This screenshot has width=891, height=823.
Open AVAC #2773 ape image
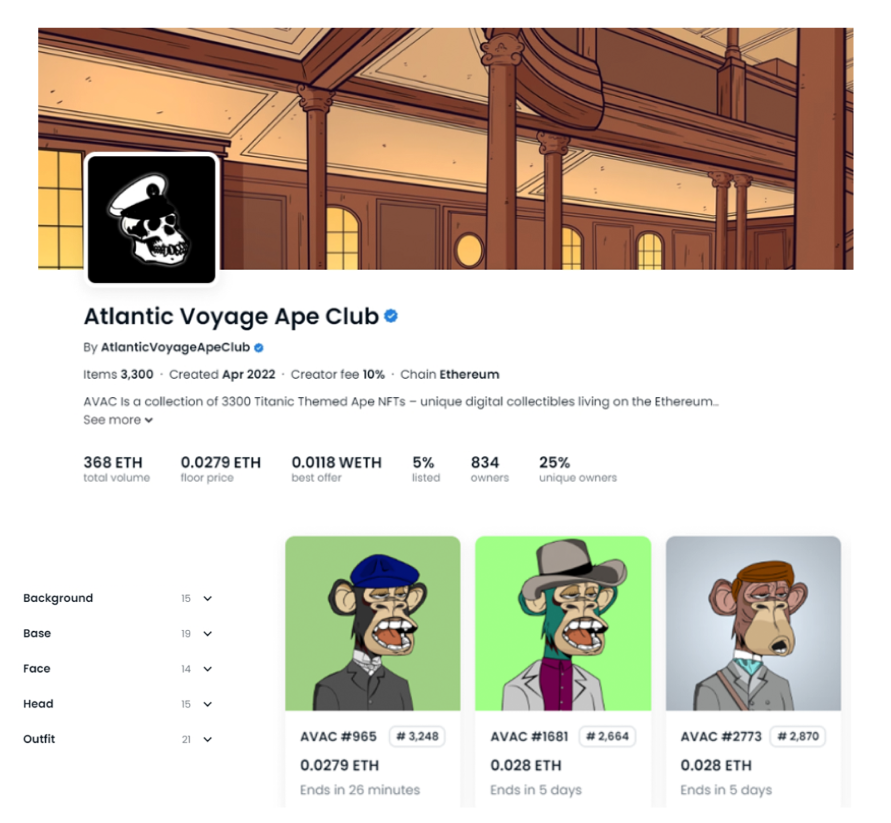[753, 624]
